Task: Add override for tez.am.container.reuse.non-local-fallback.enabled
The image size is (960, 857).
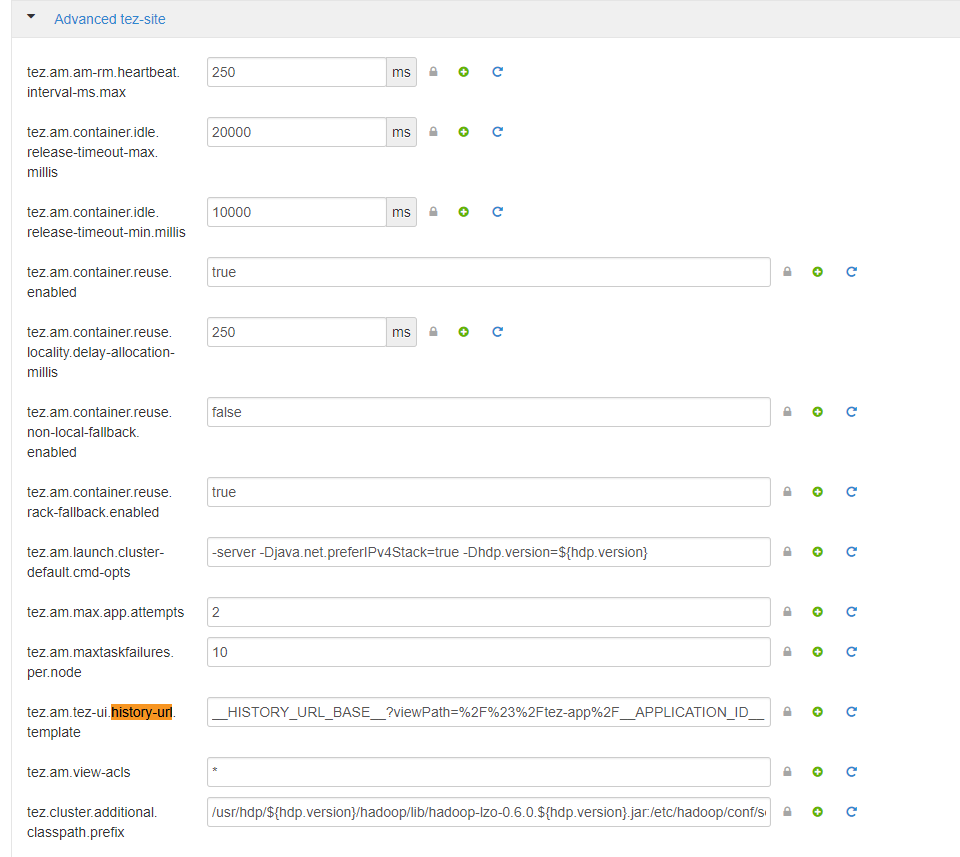Action: pos(817,411)
